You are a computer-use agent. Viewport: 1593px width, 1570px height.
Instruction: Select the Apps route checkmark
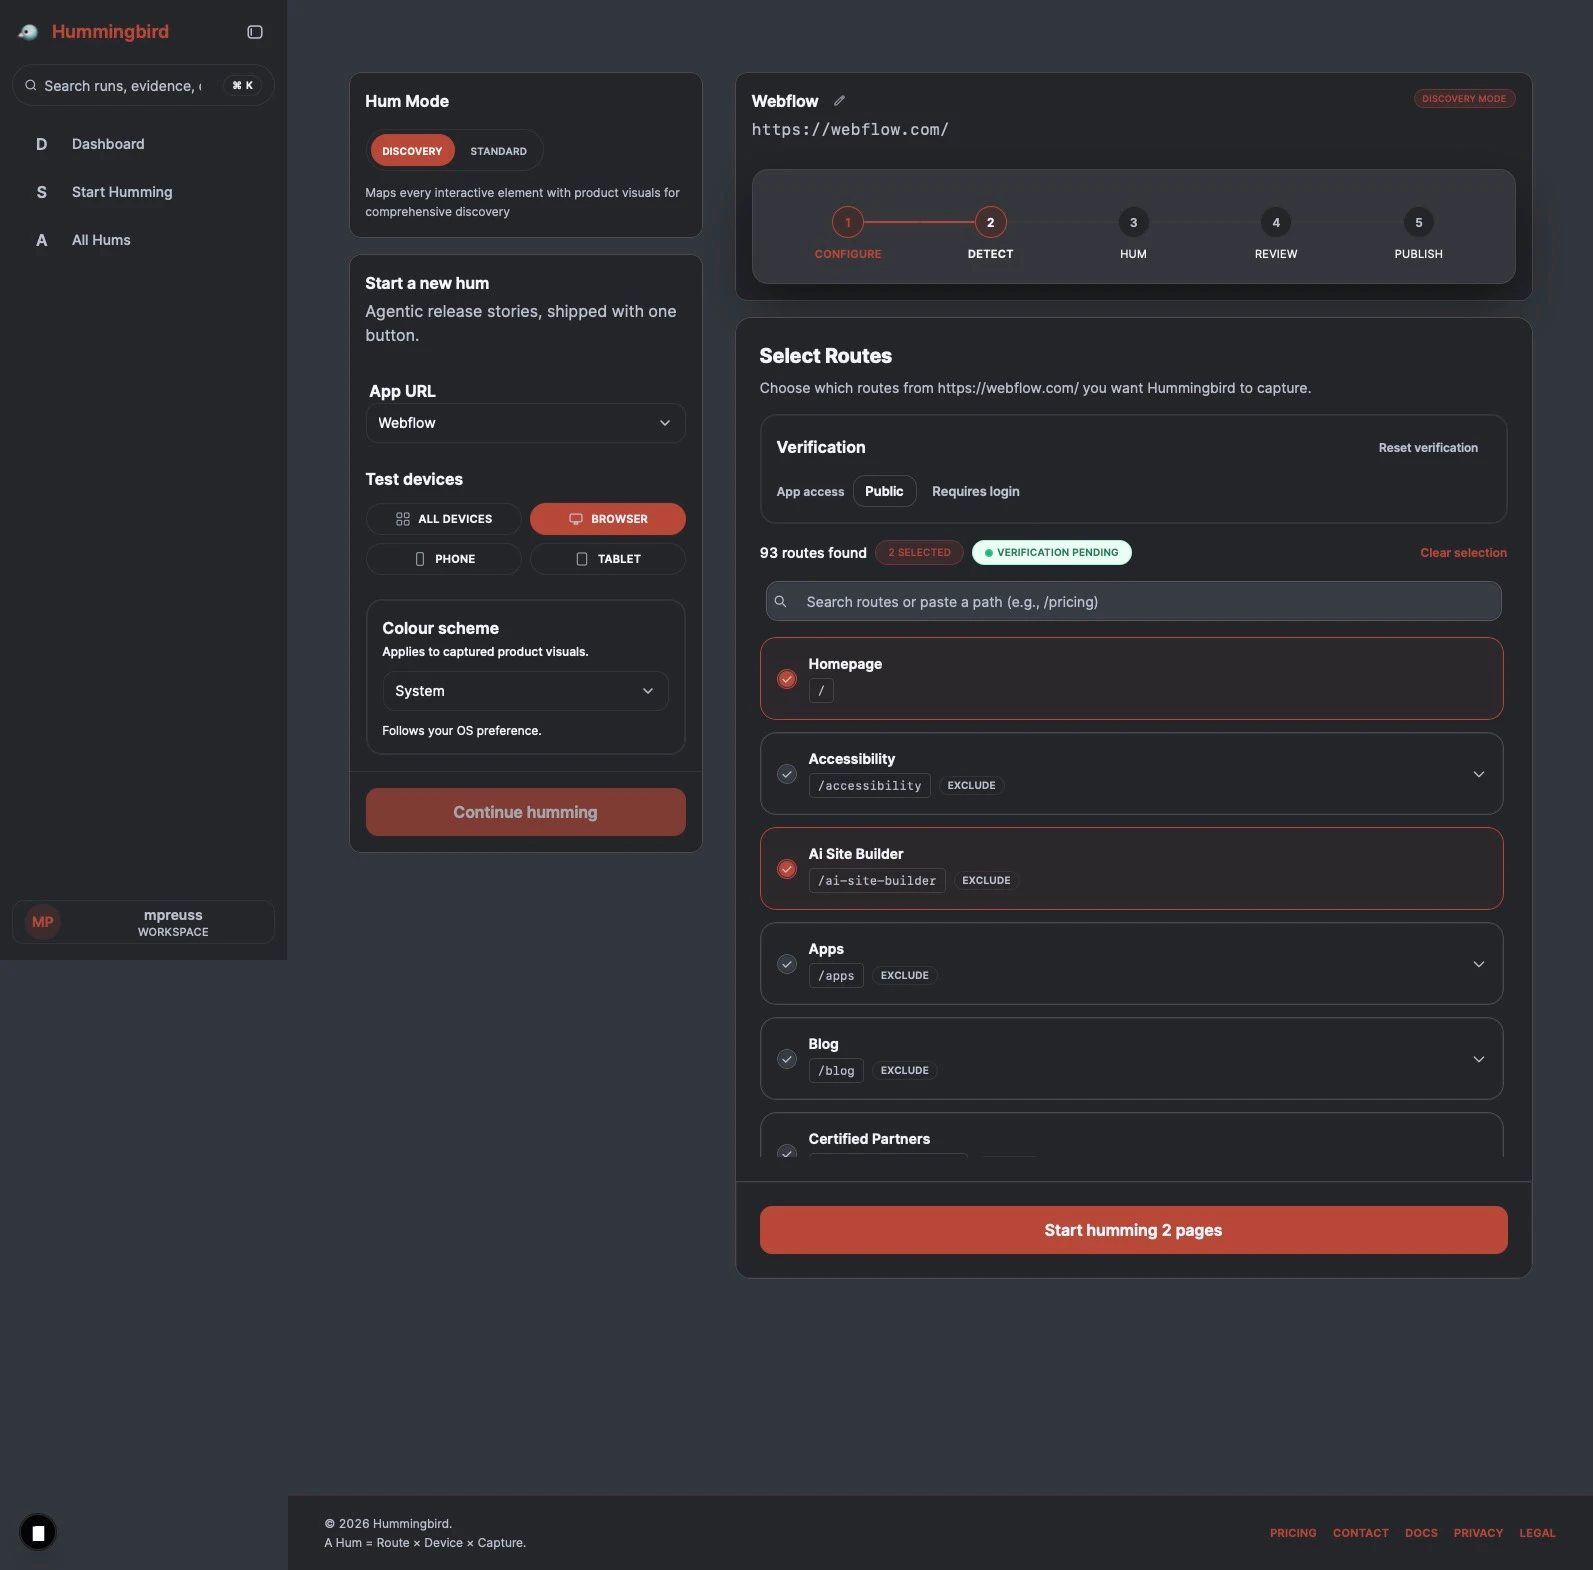(x=787, y=964)
